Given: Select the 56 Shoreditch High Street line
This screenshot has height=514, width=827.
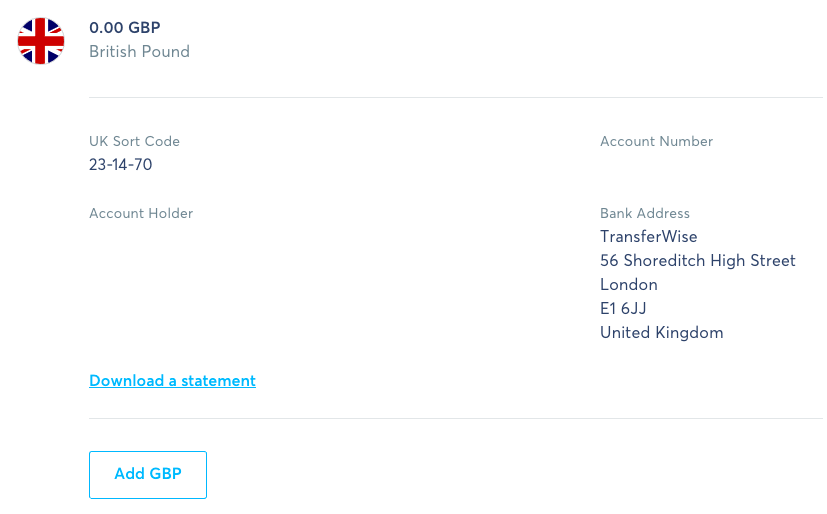Looking at the screenshot, I should tap(698, 260).
